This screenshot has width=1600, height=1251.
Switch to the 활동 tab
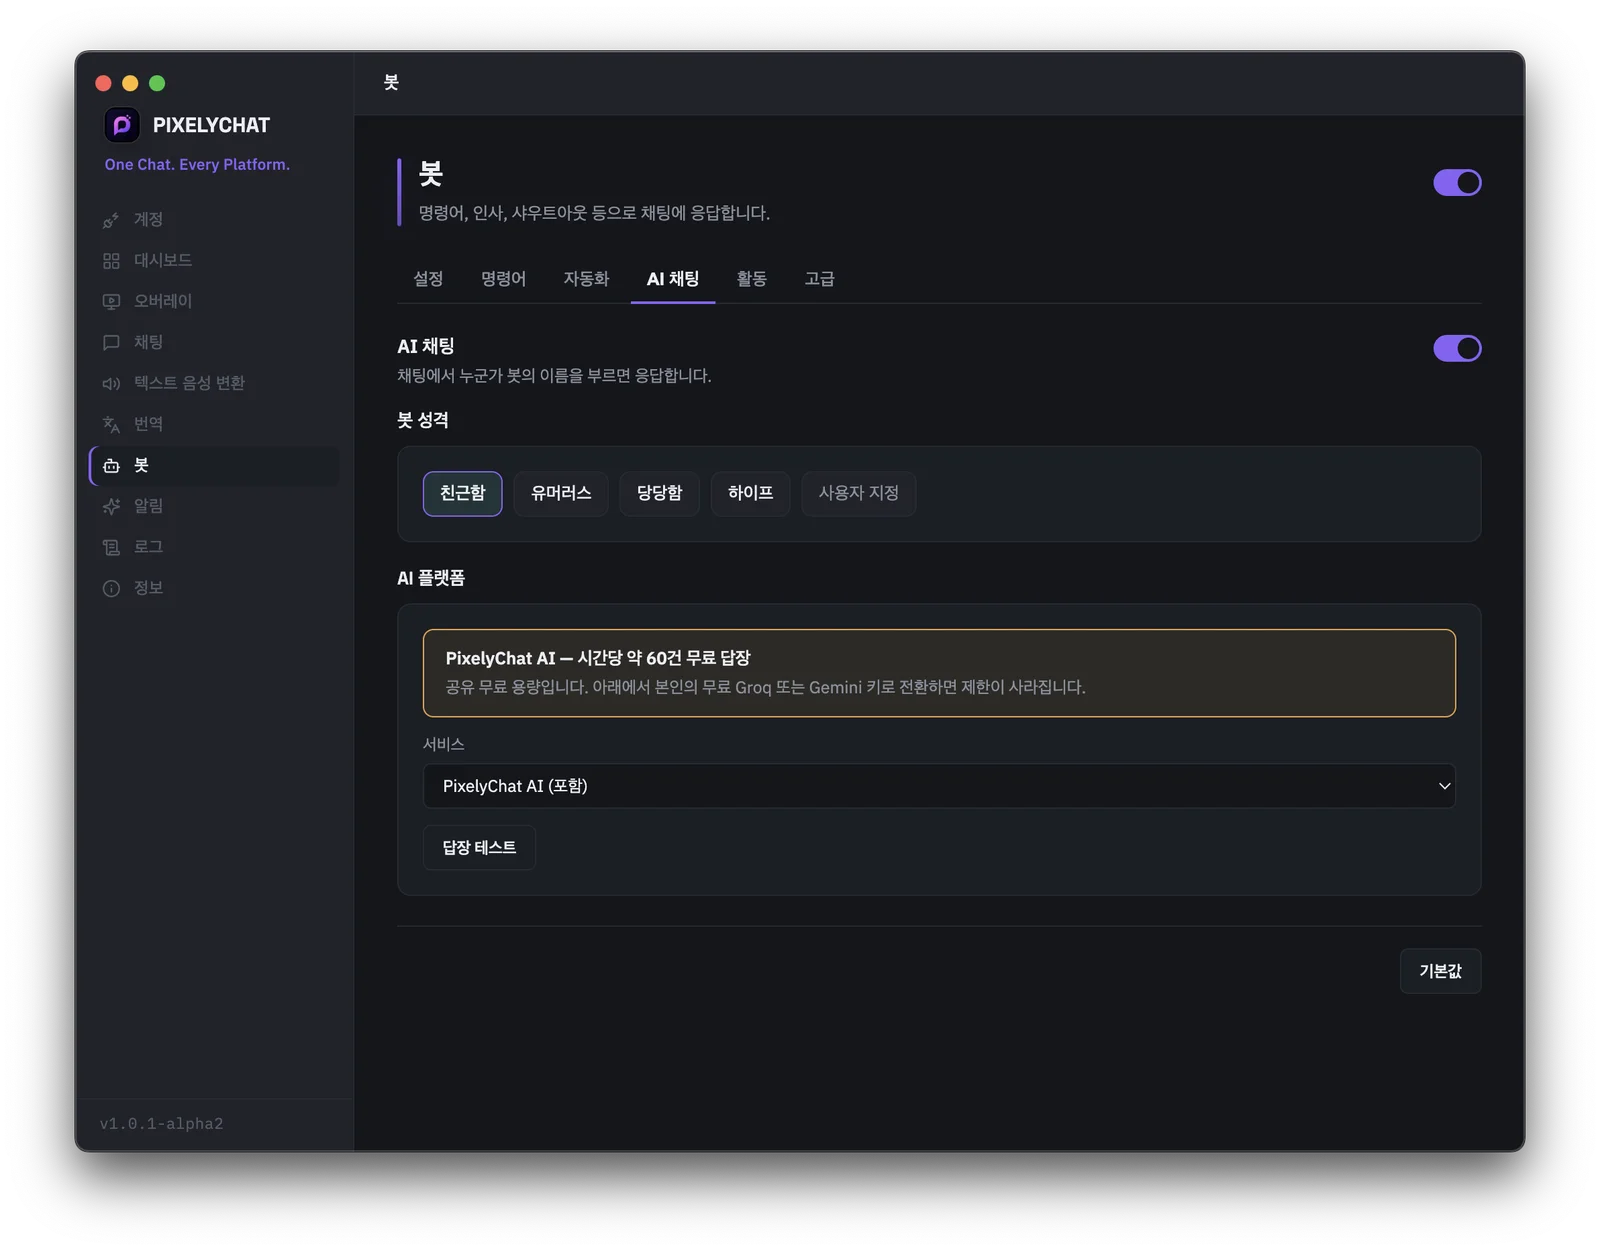point(751,279)
